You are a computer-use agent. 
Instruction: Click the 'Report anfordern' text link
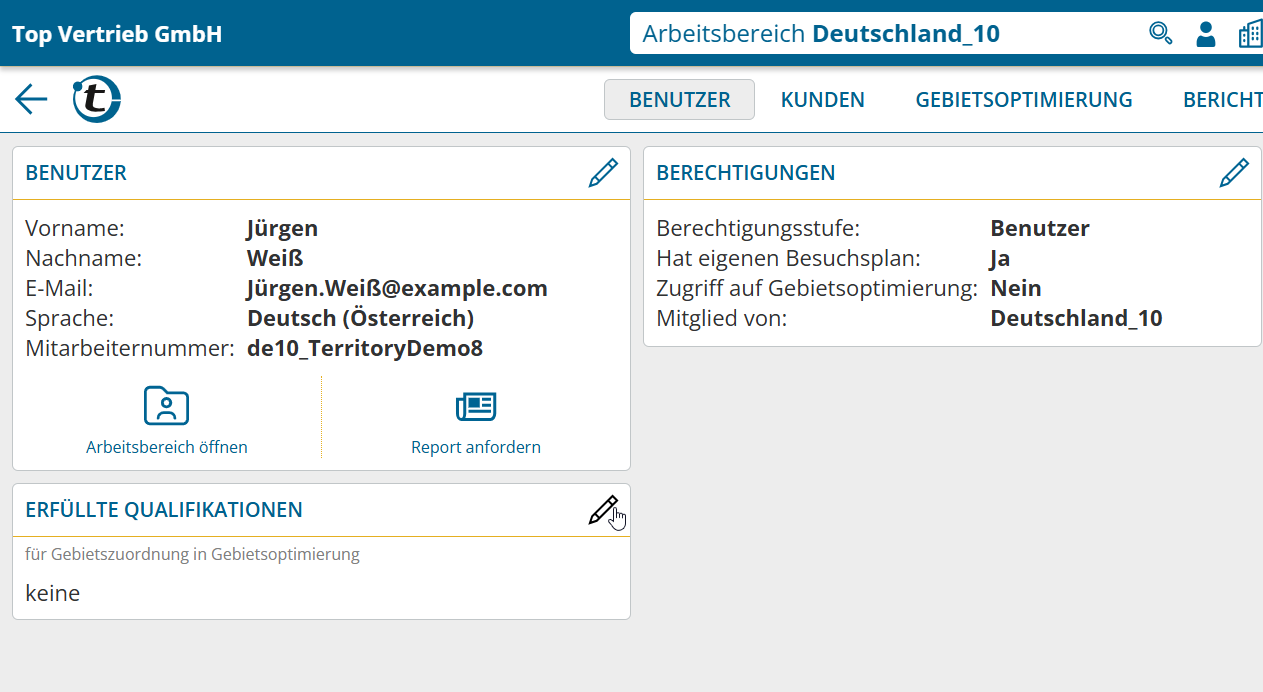click(x=476, y=447)
